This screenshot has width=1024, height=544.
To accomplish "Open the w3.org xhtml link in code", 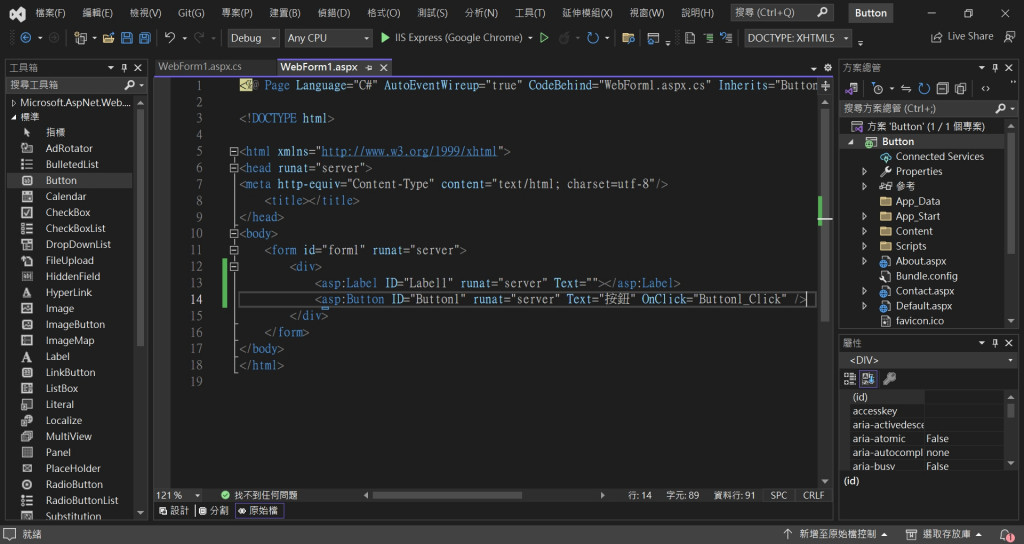I will coord(409,152).
